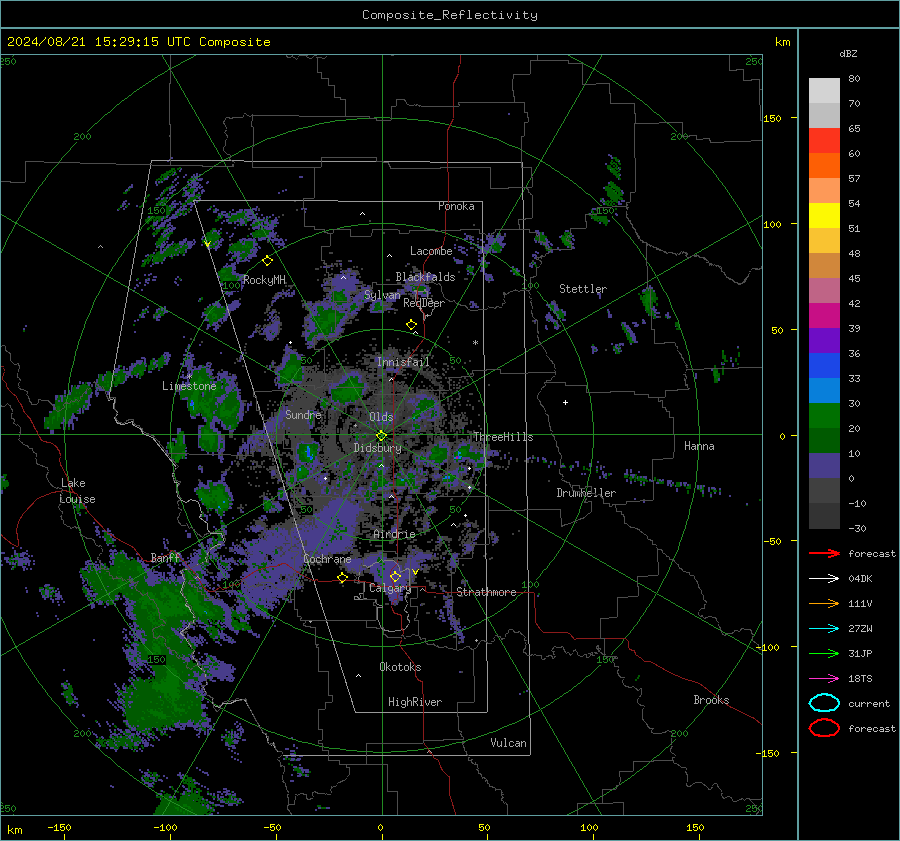Select the Drumheller label on the map
900x841 pixels.
(x=586, y=493)
